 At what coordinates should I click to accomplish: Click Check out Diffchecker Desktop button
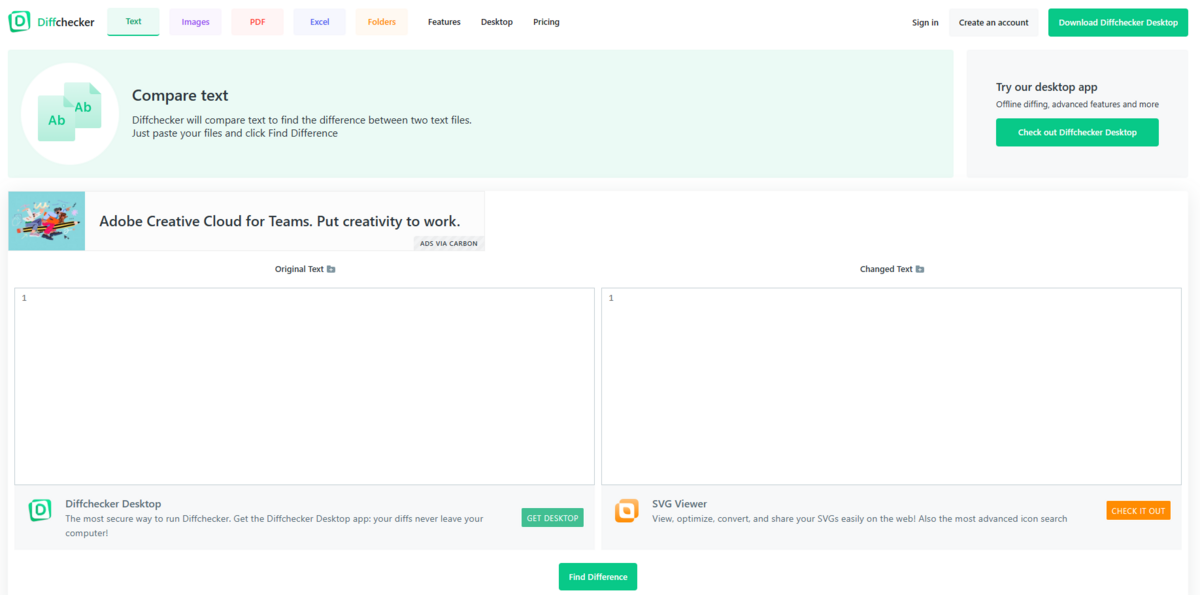point(1077,132)
